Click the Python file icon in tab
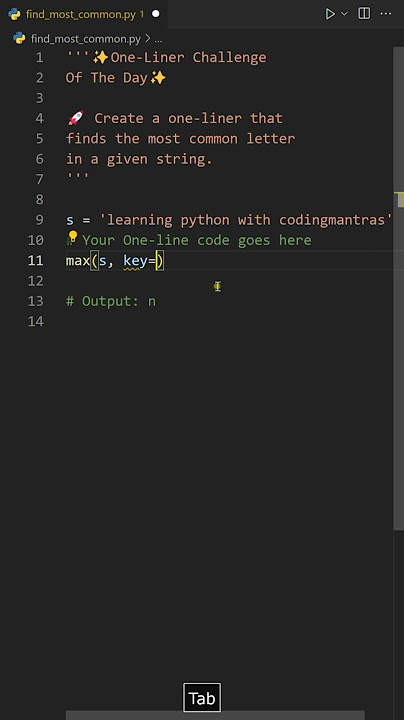The image size is (404, 720). click(14, 14)
